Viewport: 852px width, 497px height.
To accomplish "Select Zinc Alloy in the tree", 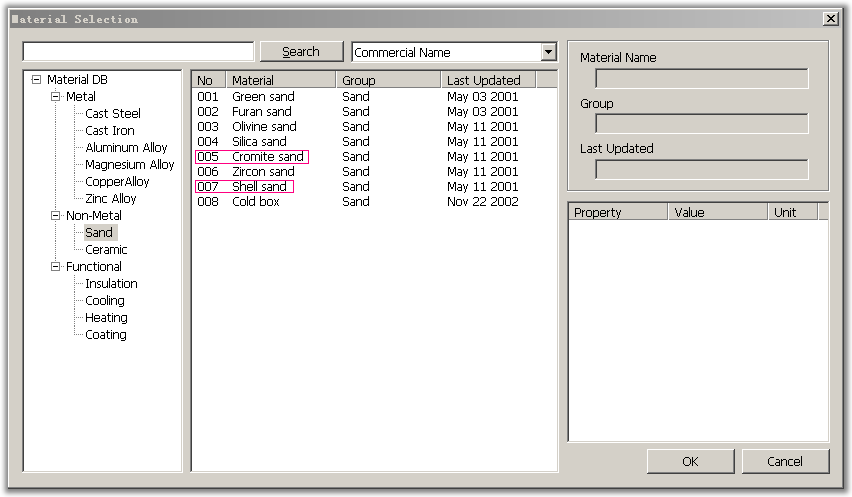I will tap(110, 198).
